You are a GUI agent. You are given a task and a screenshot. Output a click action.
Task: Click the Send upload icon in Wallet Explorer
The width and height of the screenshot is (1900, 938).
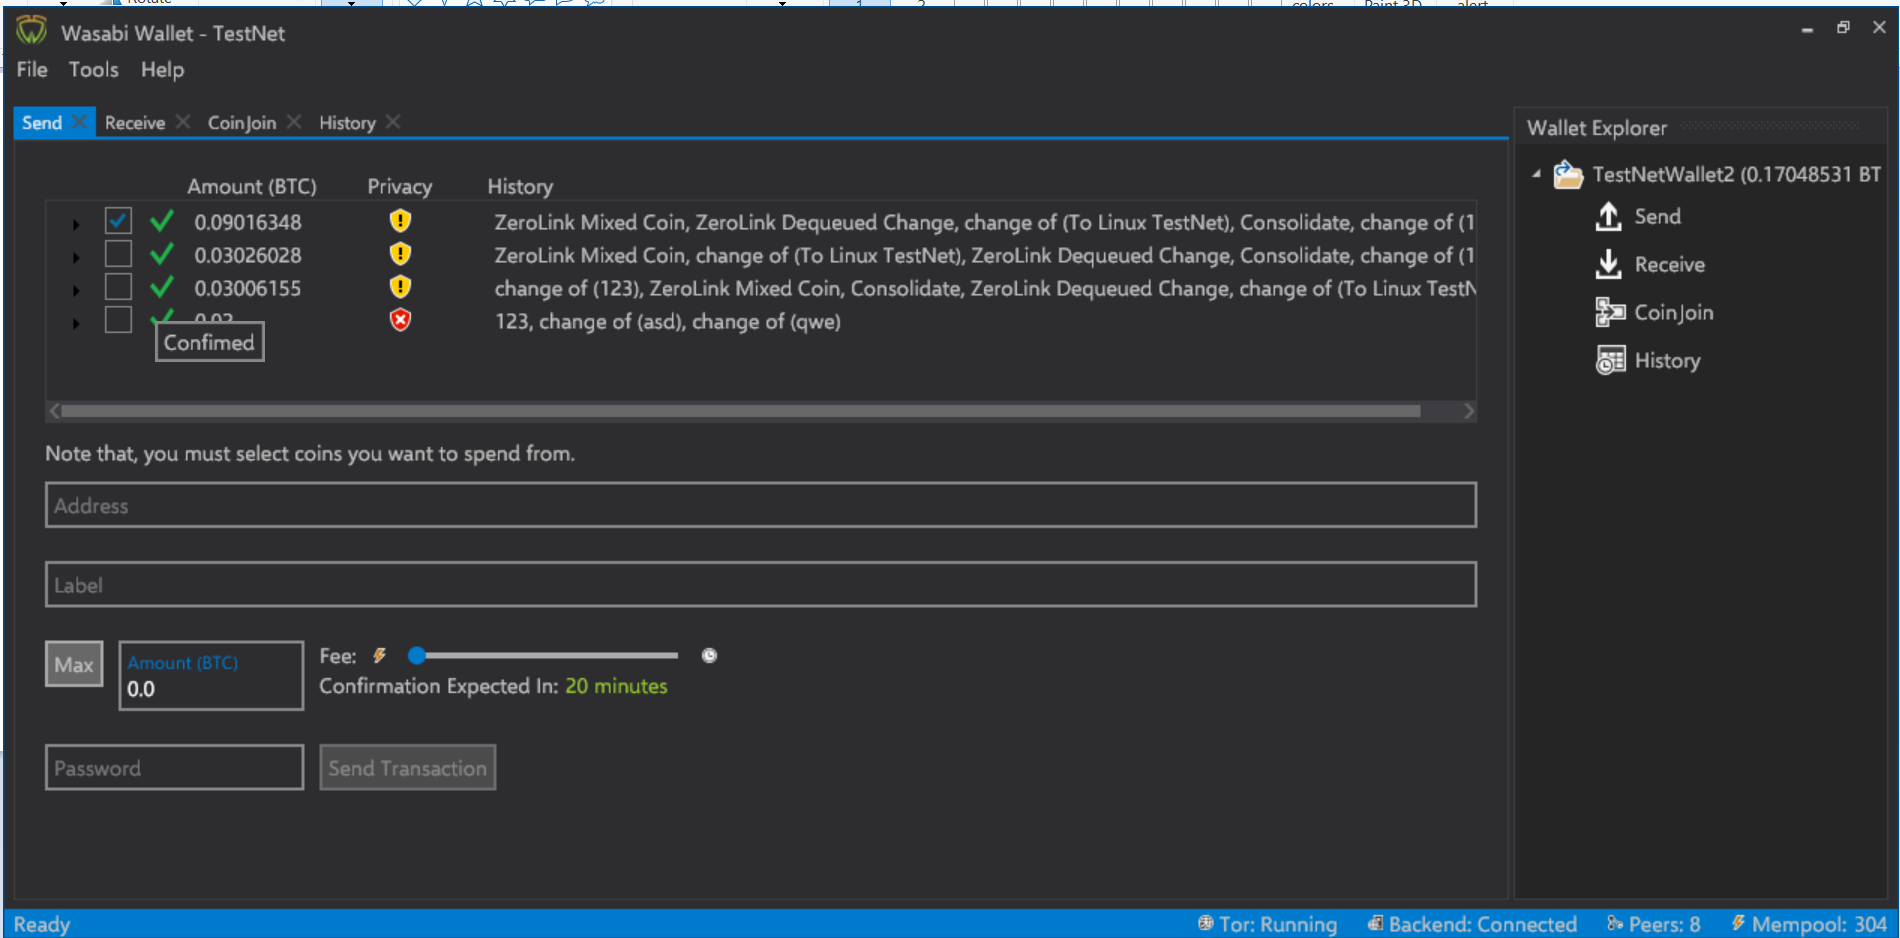(x=1608, y=216)
